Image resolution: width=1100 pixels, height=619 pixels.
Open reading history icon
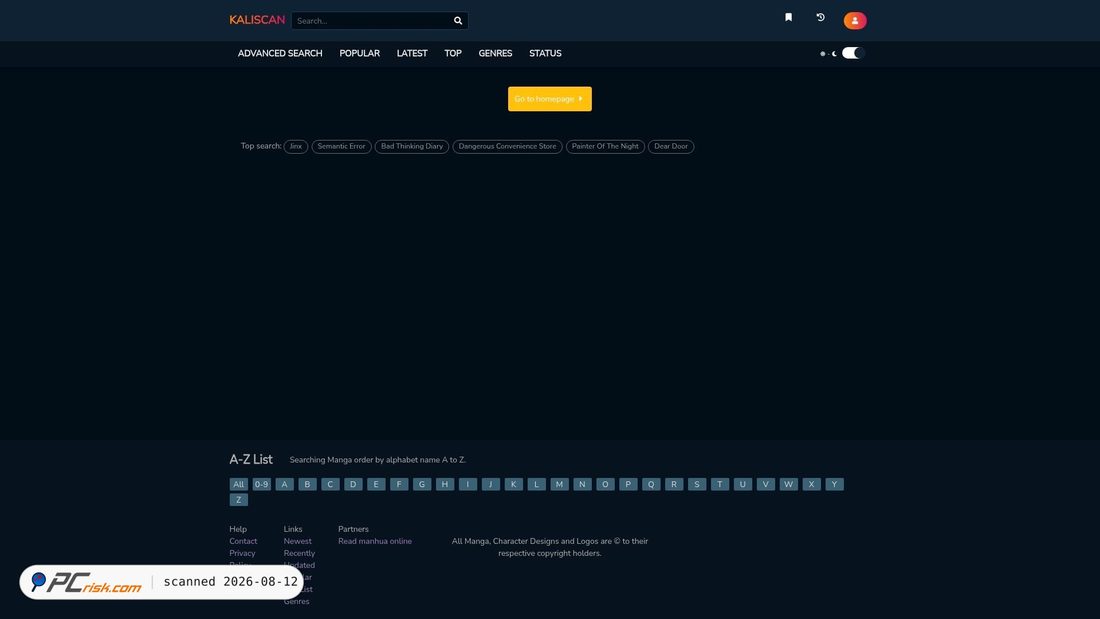click(820, 18)
